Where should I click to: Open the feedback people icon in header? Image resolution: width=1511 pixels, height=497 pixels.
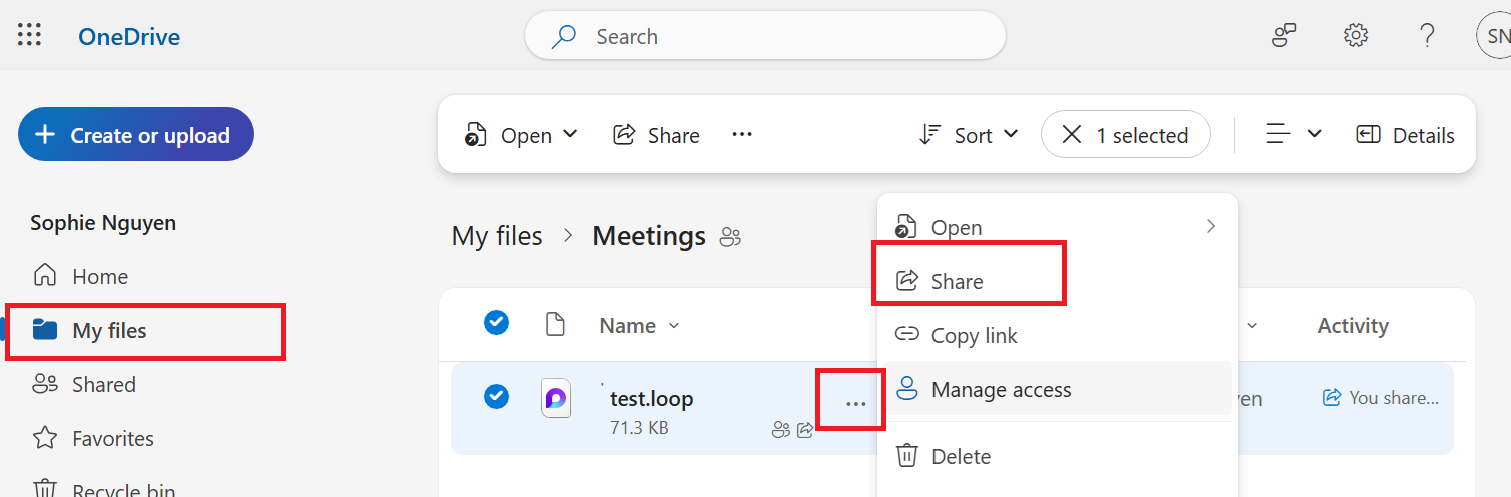pyautogui.click(x=1284, y=36)
